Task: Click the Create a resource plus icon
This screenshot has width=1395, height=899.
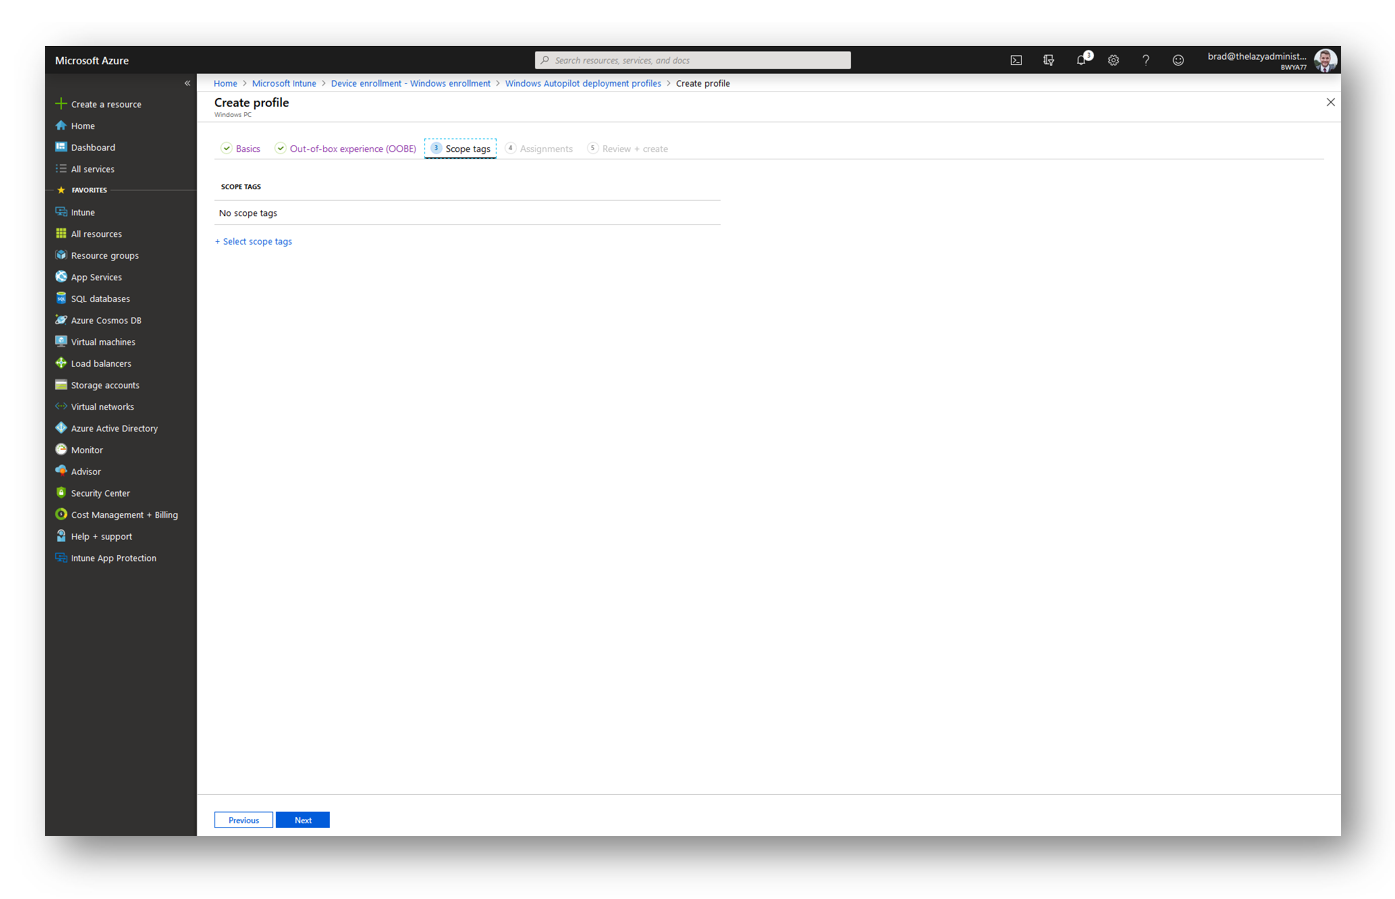Action: pyautogui.click(x=61, y=104)
